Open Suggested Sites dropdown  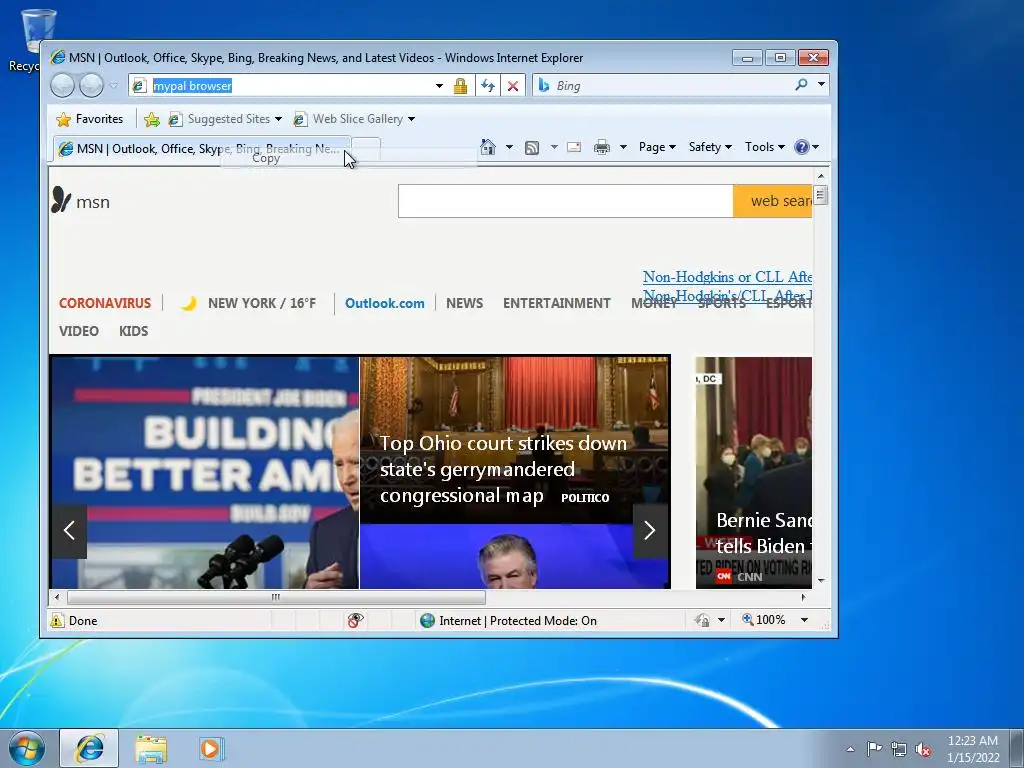click(x=225, y=119)
